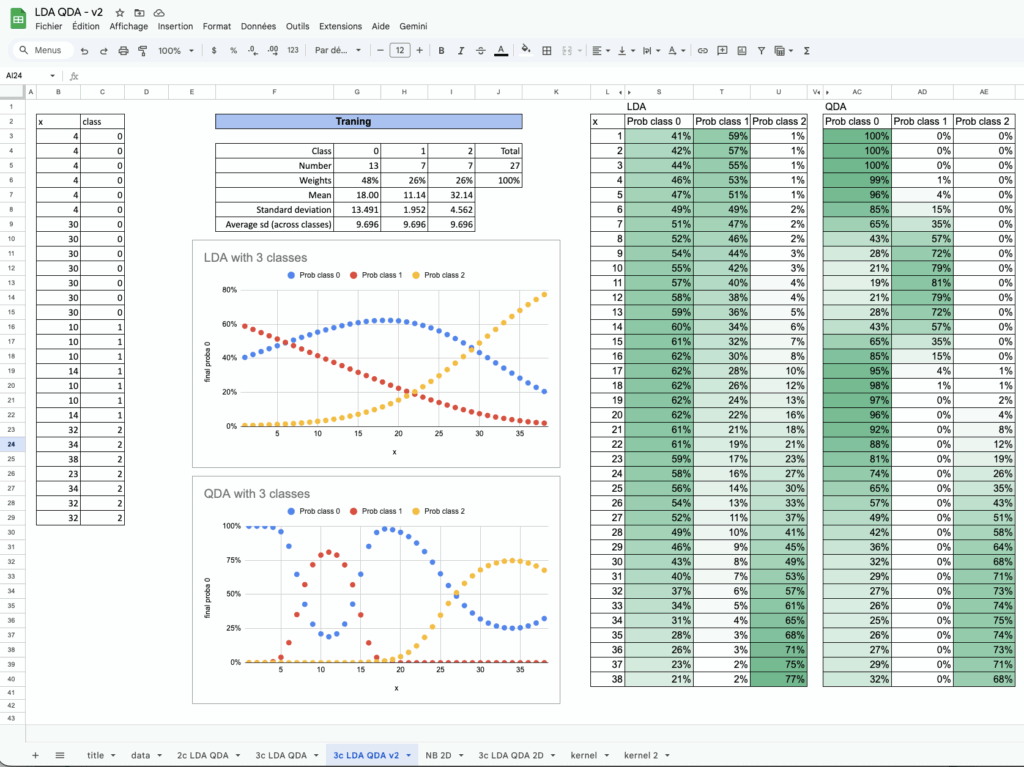This screenshot has width=1024, height=767.
Task: Open the kernel tab dropdown arrow
Action: tap(607, 756)
